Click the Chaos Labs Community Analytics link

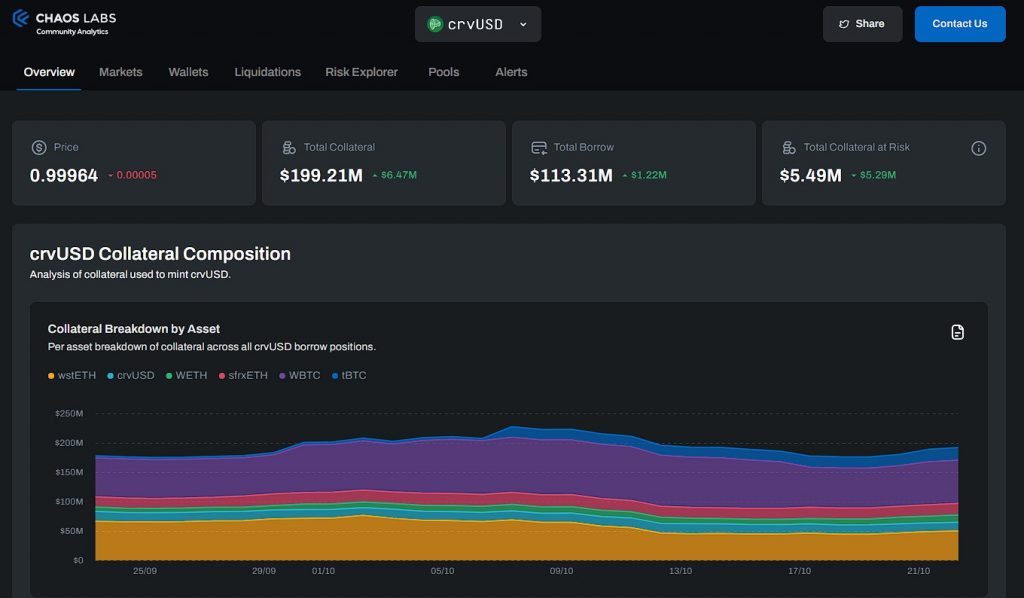[65, 22]
